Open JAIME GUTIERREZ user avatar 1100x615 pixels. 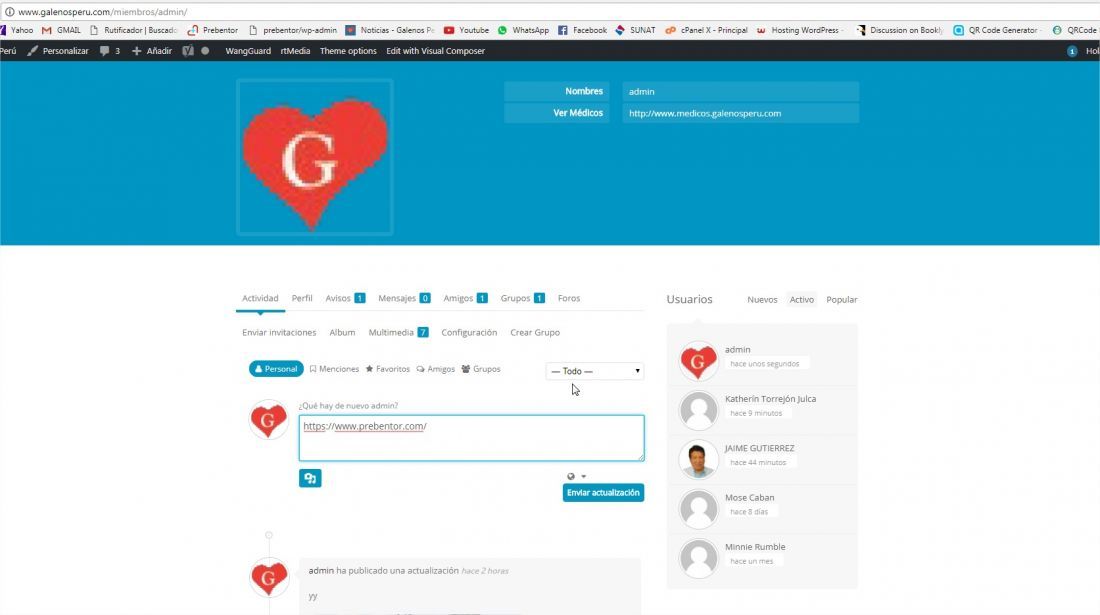click(x=699, y=459)
